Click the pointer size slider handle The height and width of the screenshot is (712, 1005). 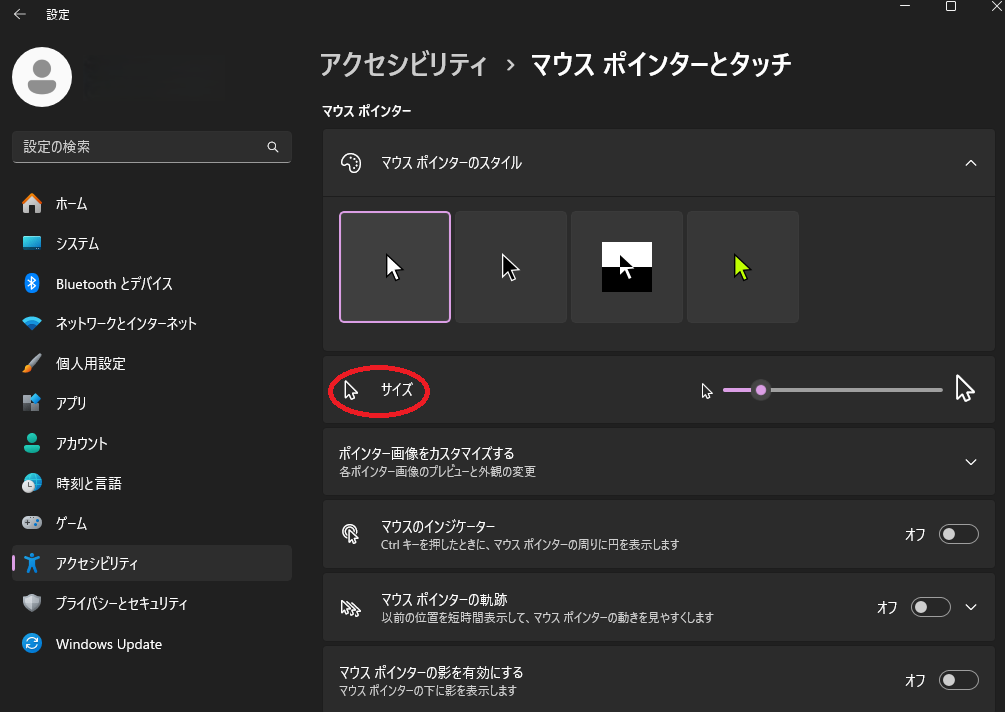point(761,390)
